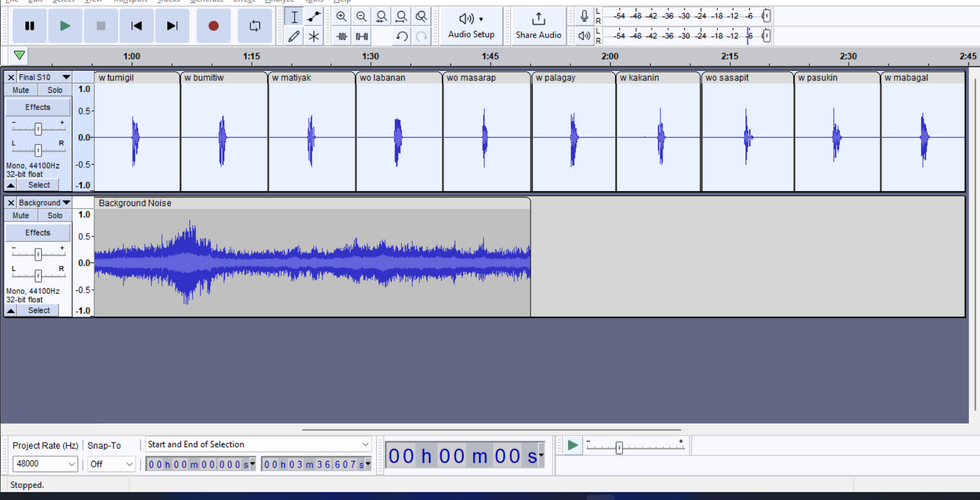Click the Final S10 pan slider
The width and height of the screenshot is (980, 500).
point(38,150)
